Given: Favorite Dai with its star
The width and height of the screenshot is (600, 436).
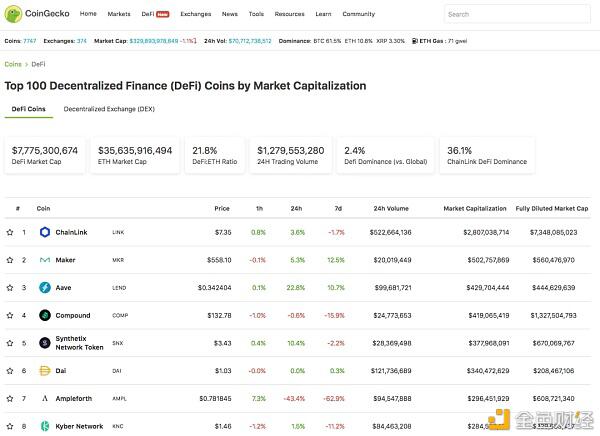Looking at the screenshot, I should click(x=10, y=371).
